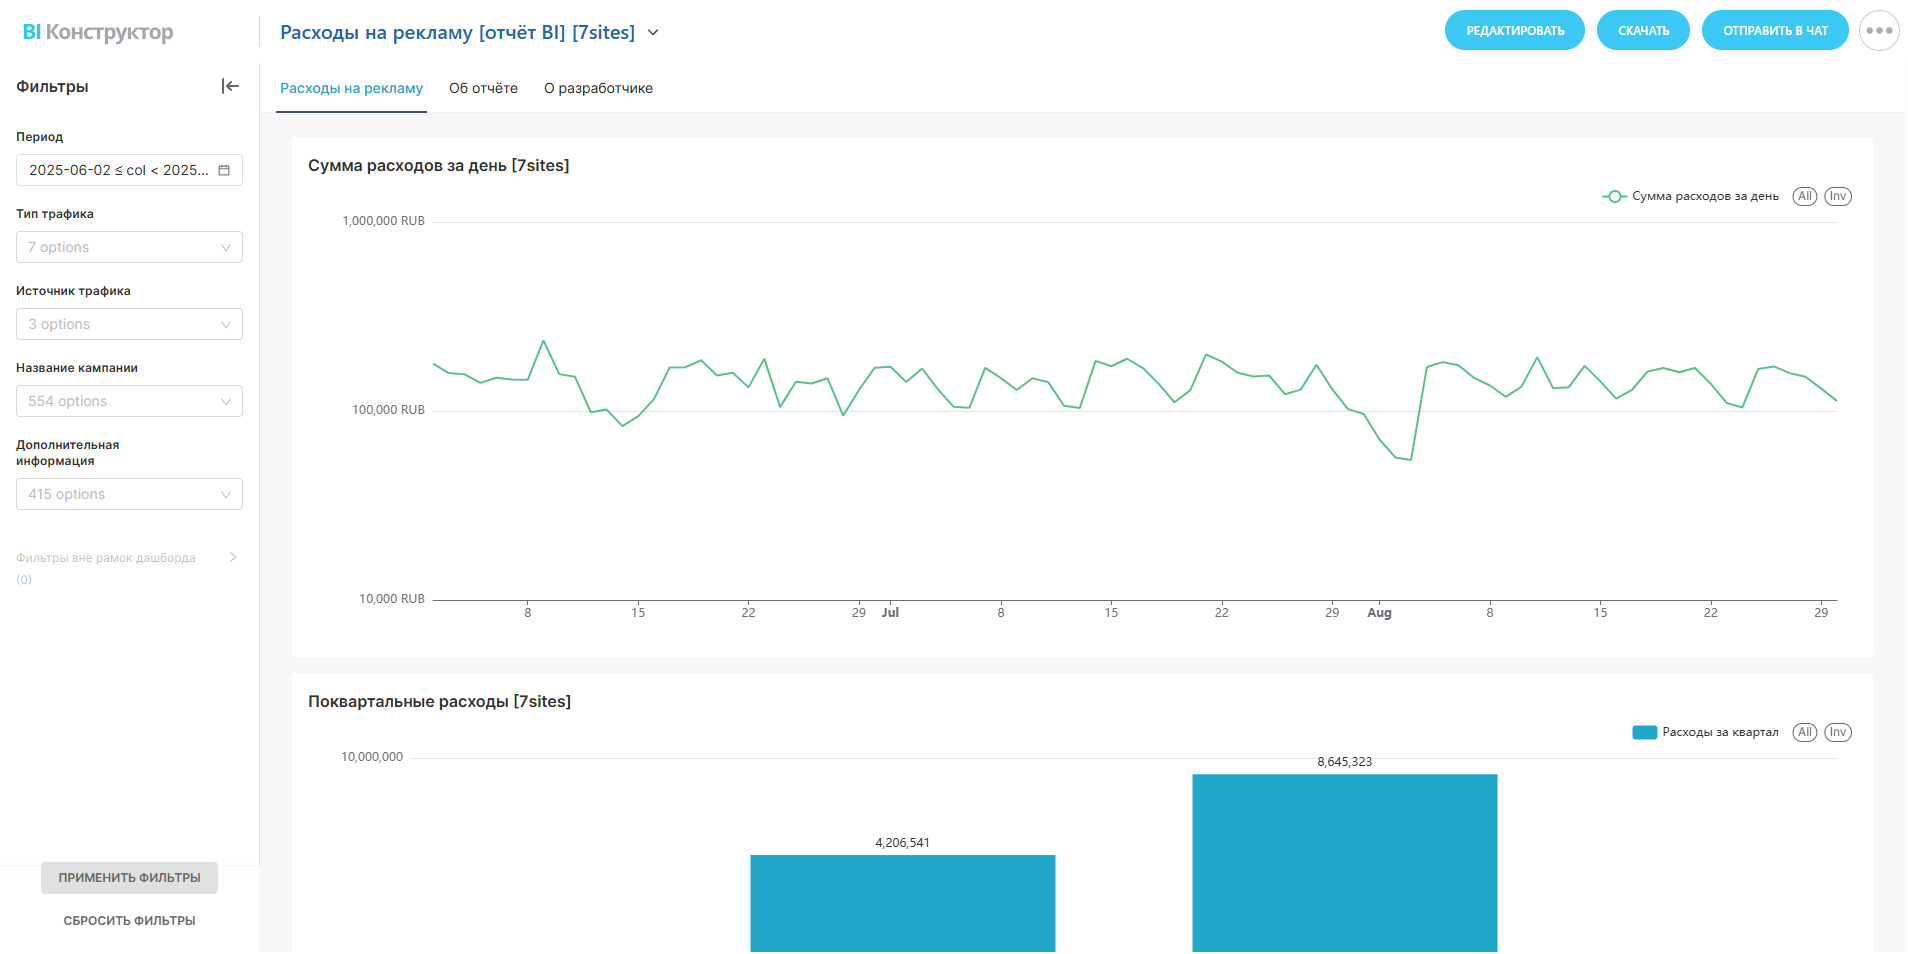The image size is (1908, 954).
Task: Open the О разработчике tab
Action: pos(598,88)
